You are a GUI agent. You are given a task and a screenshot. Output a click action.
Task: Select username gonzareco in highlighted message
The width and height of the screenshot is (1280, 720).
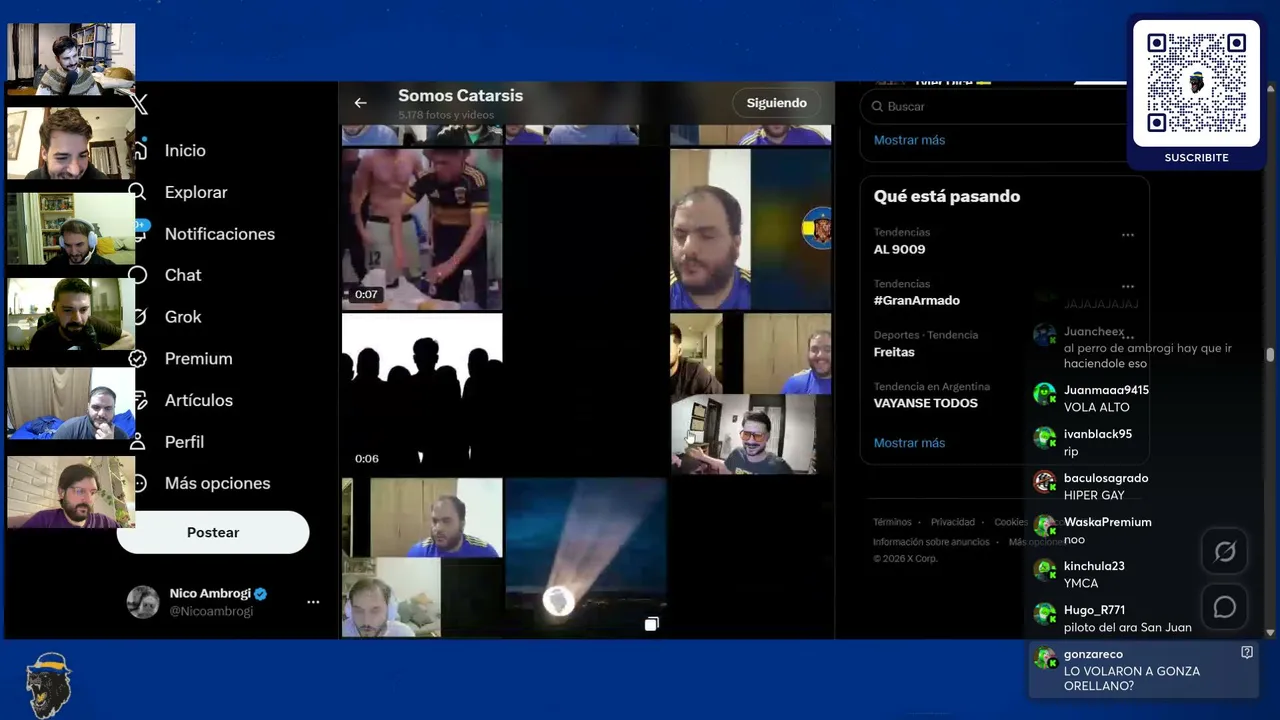(x=1093, y=654)
